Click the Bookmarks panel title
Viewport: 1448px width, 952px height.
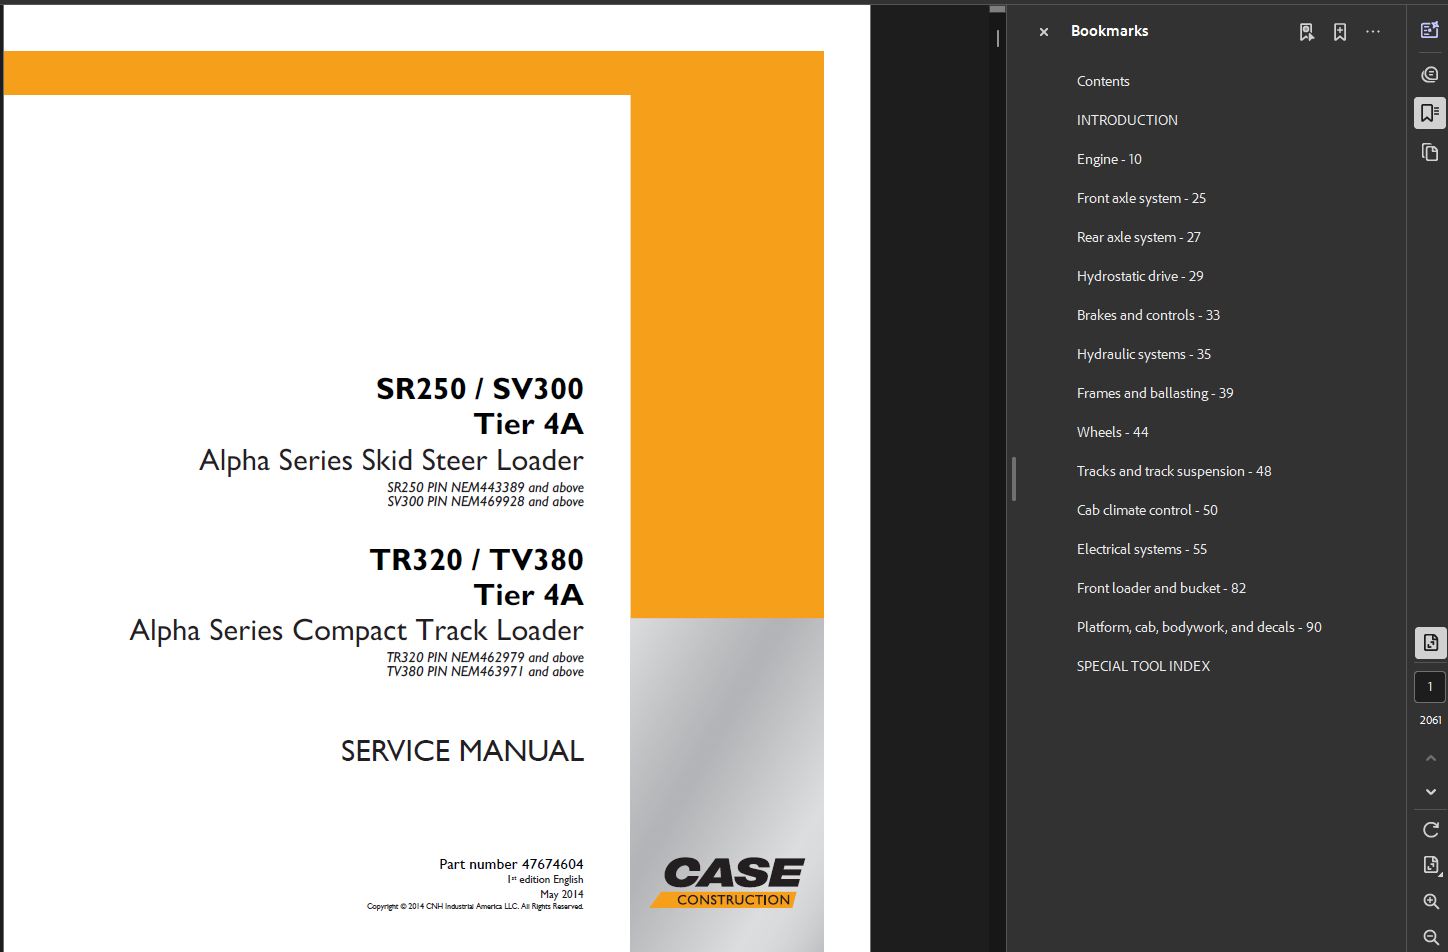(x=1109, y=31)
